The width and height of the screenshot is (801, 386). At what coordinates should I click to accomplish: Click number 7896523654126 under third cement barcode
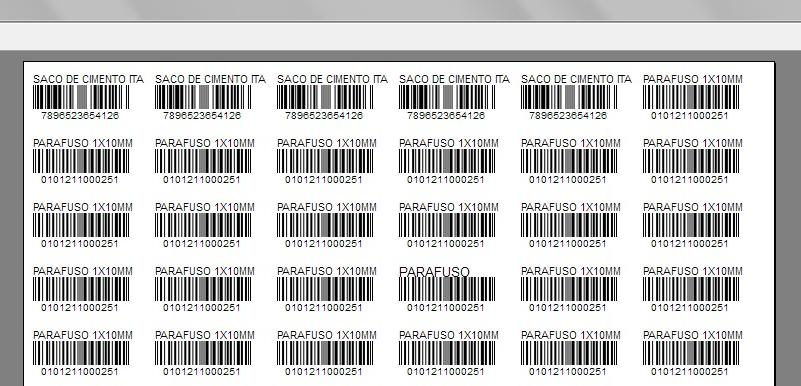pos(324,116)
